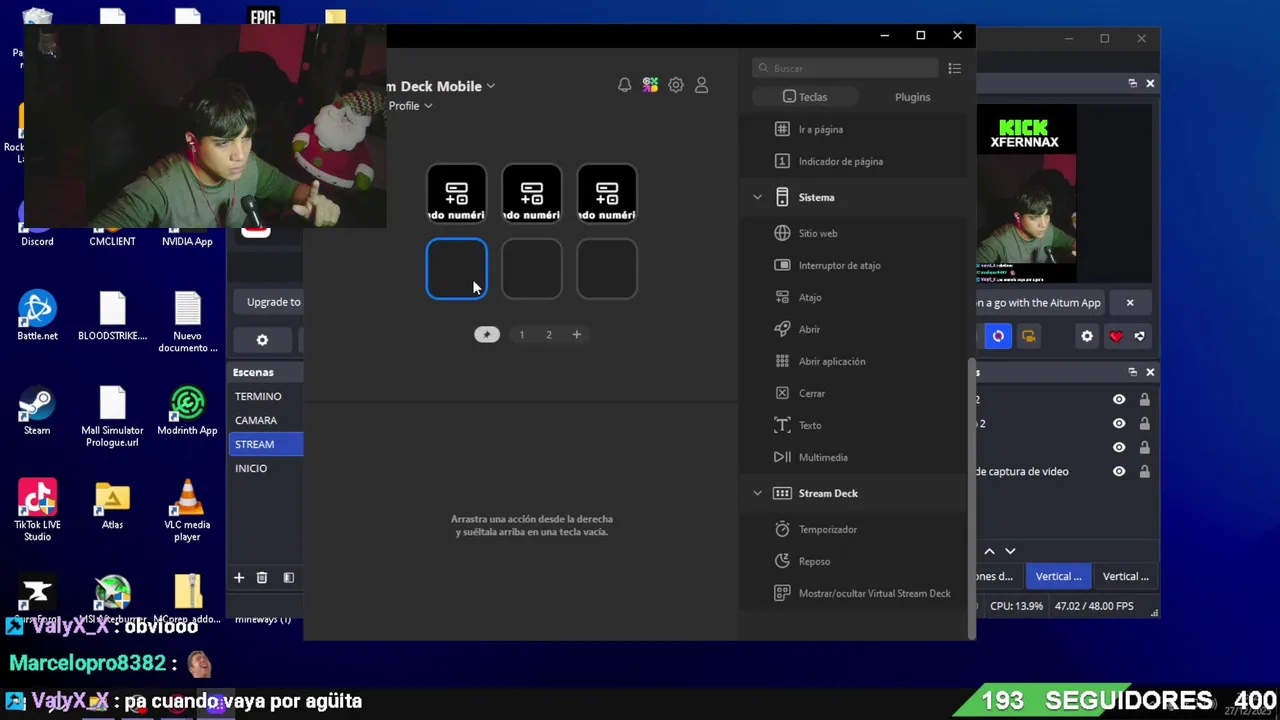Open Stream Deck settings gear
Screen dimensions: 1280x720
click(x=676, y=86)
